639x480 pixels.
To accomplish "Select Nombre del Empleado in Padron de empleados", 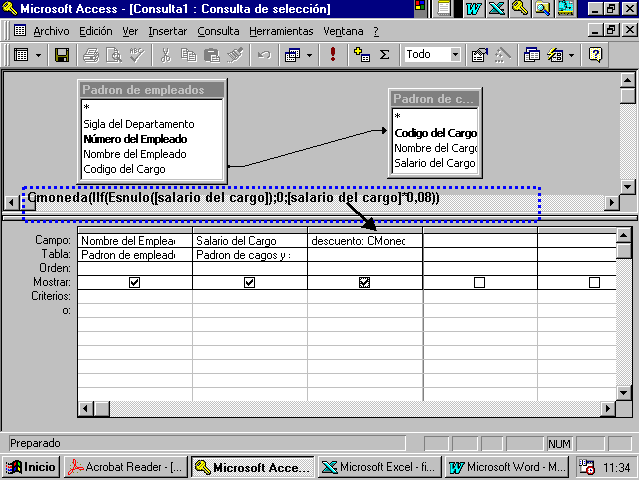I will (x=135, y=154).
